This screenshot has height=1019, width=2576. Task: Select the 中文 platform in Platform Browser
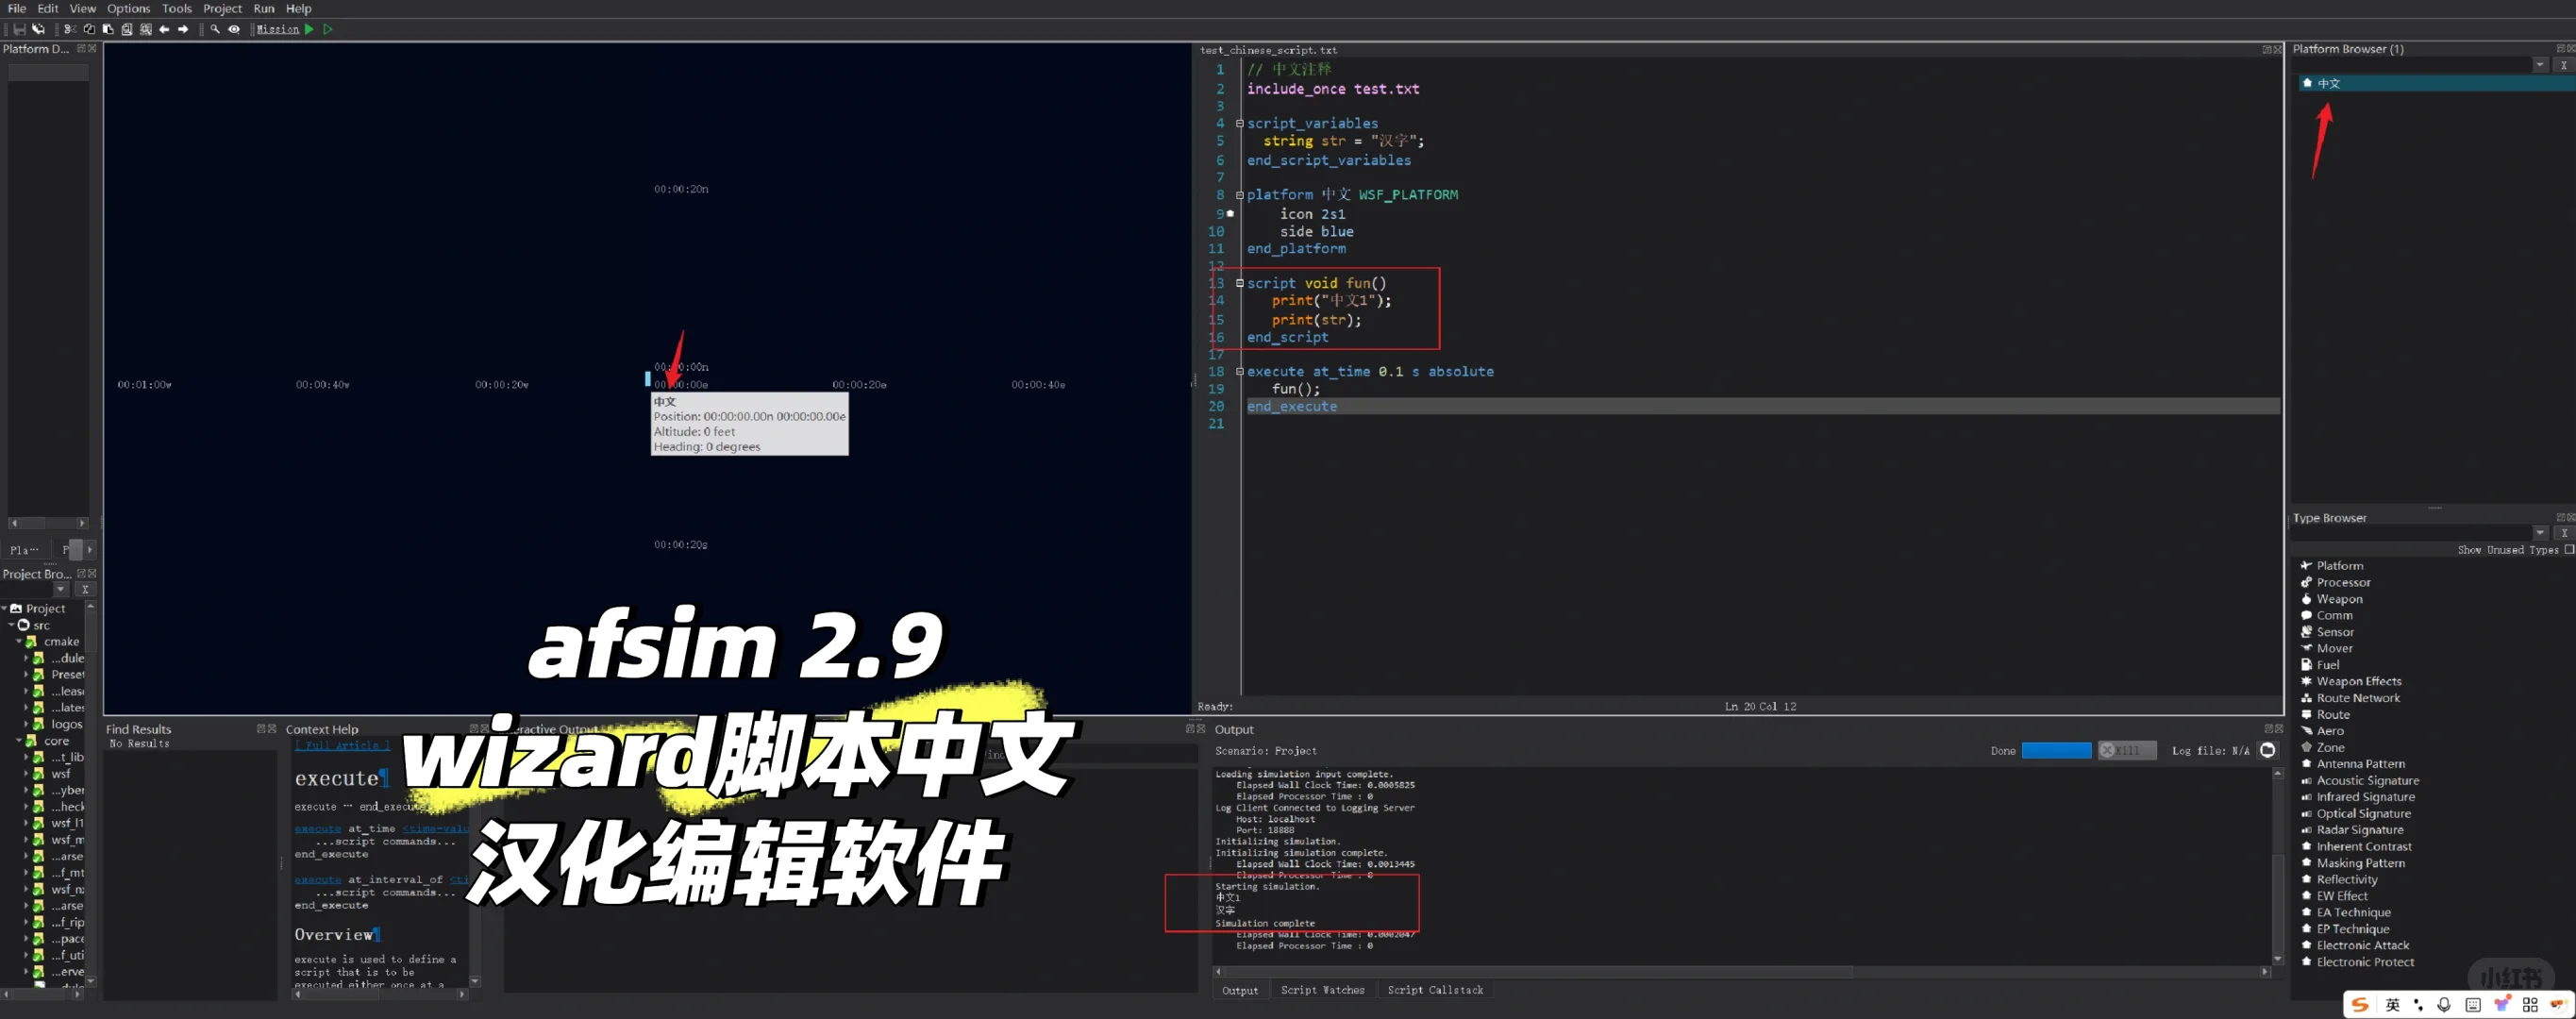click(x=2329, y=83)
